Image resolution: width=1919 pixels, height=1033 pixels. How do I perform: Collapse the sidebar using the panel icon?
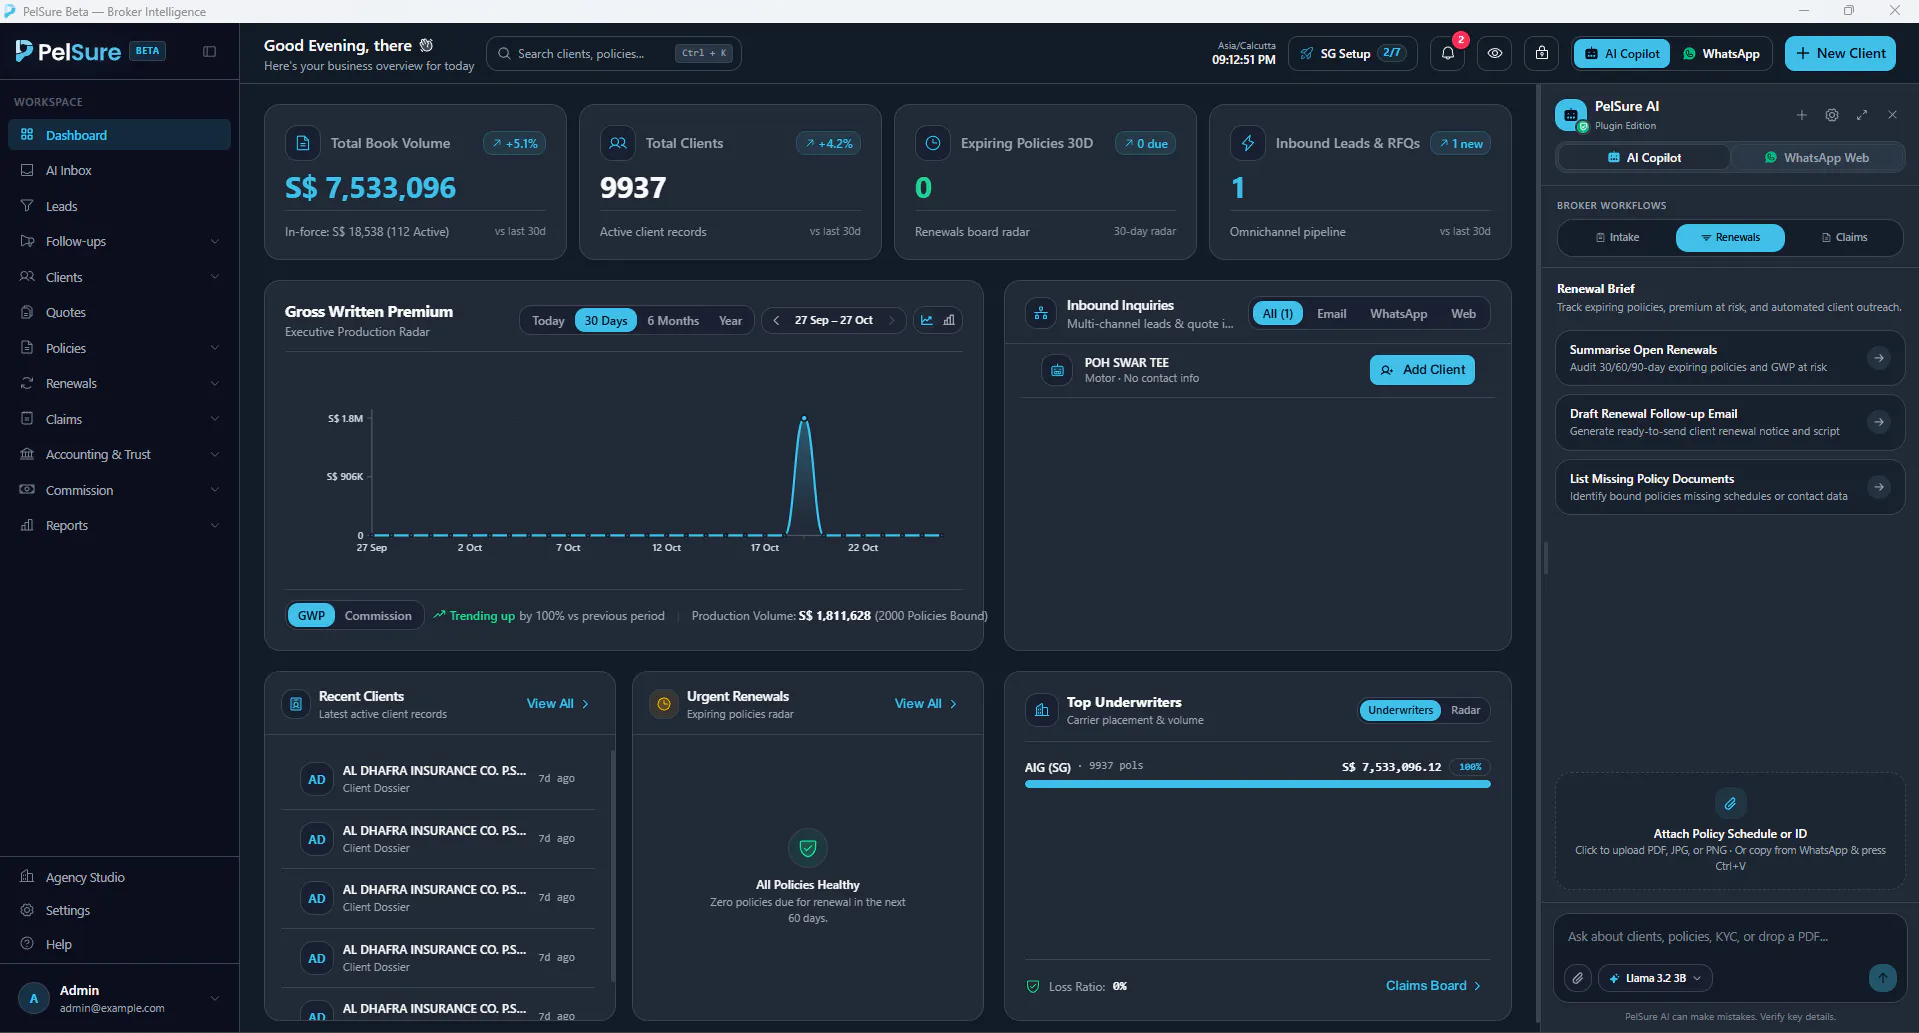click(x=209, y=52)
